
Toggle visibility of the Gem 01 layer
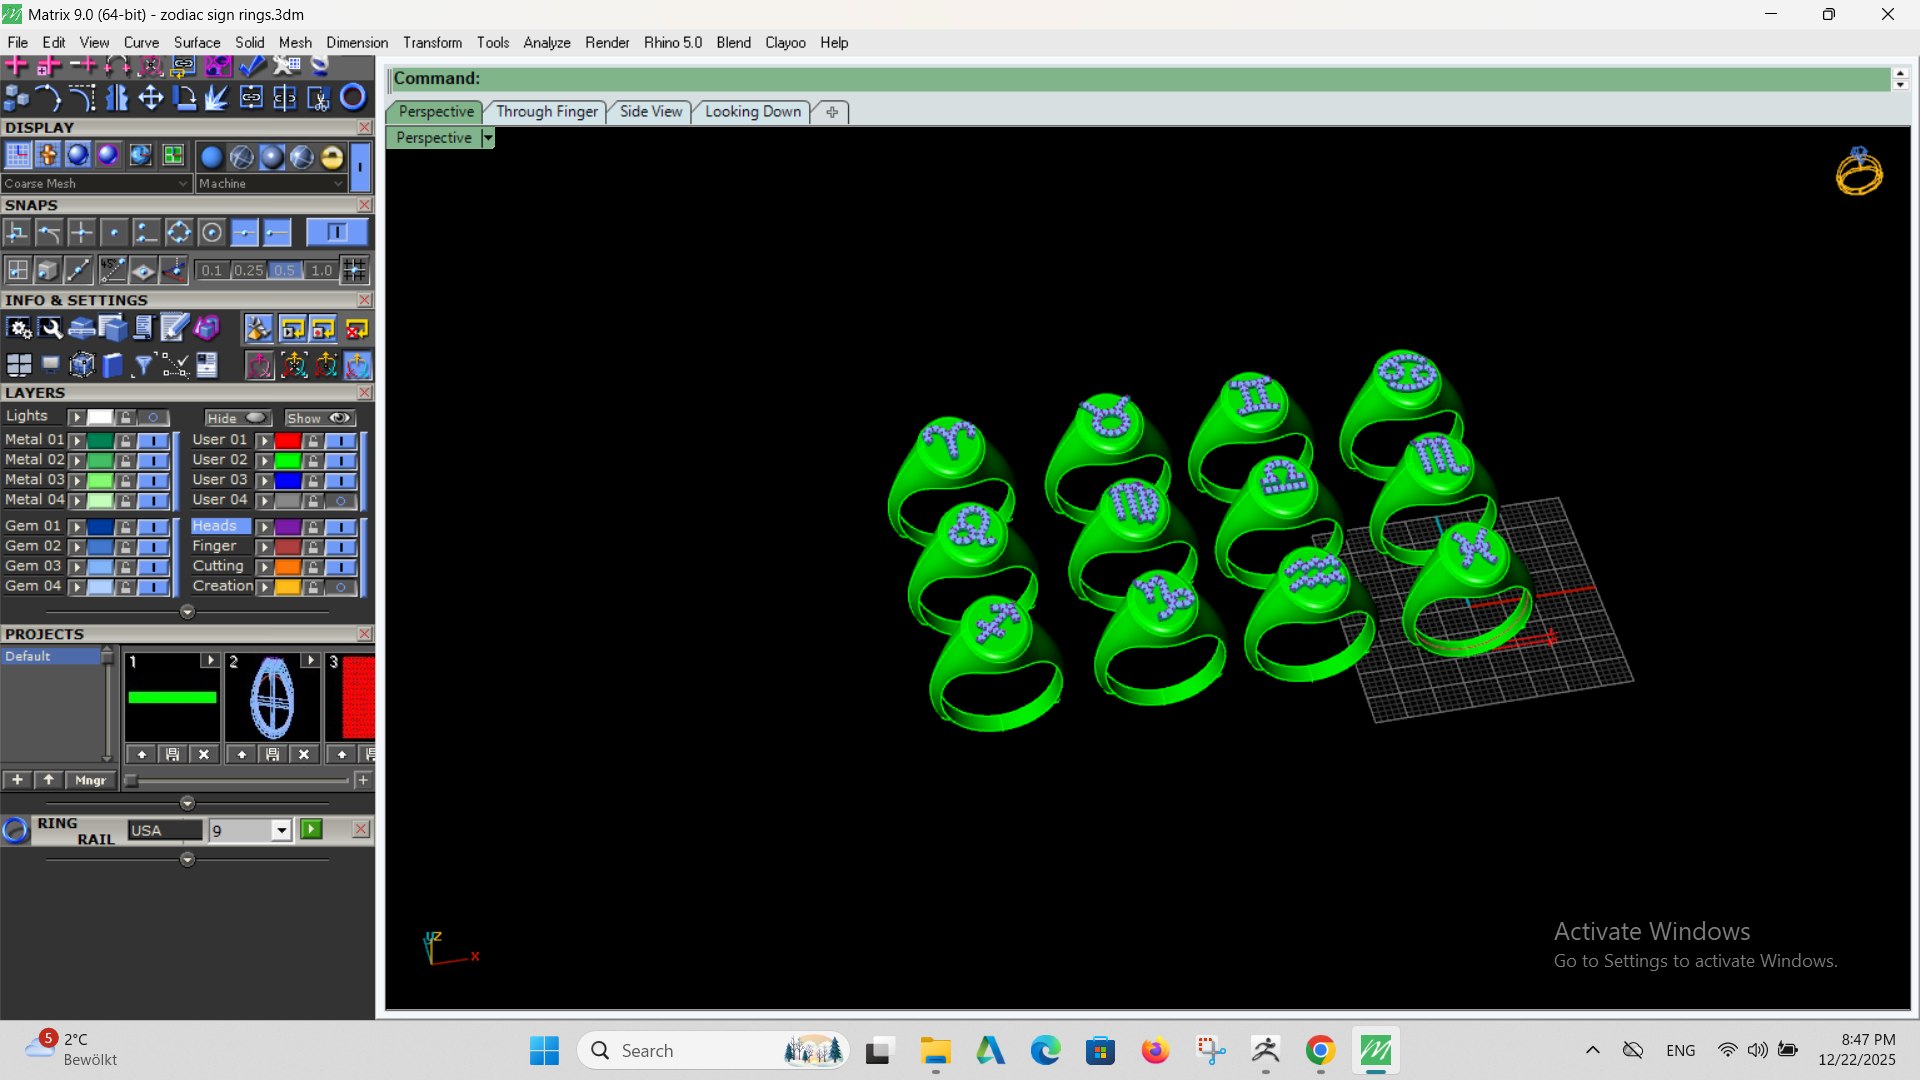pos(153,526)
